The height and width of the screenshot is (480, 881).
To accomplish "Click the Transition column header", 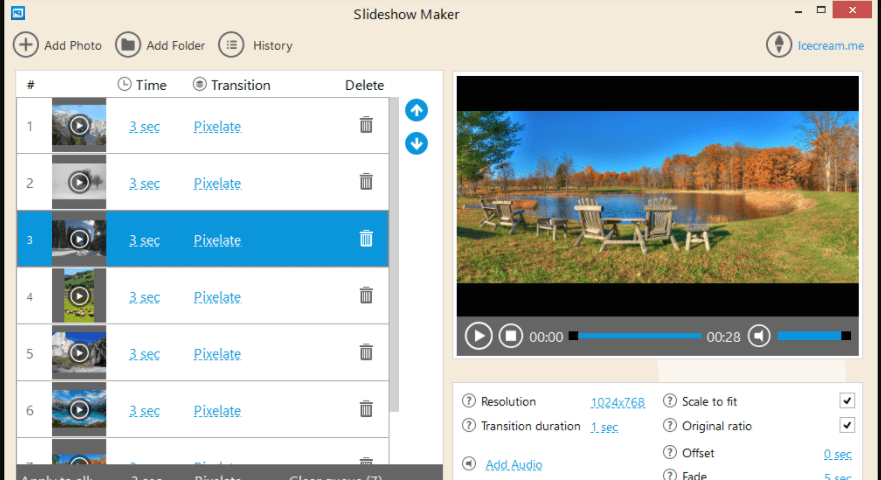I will coord(231,85).
